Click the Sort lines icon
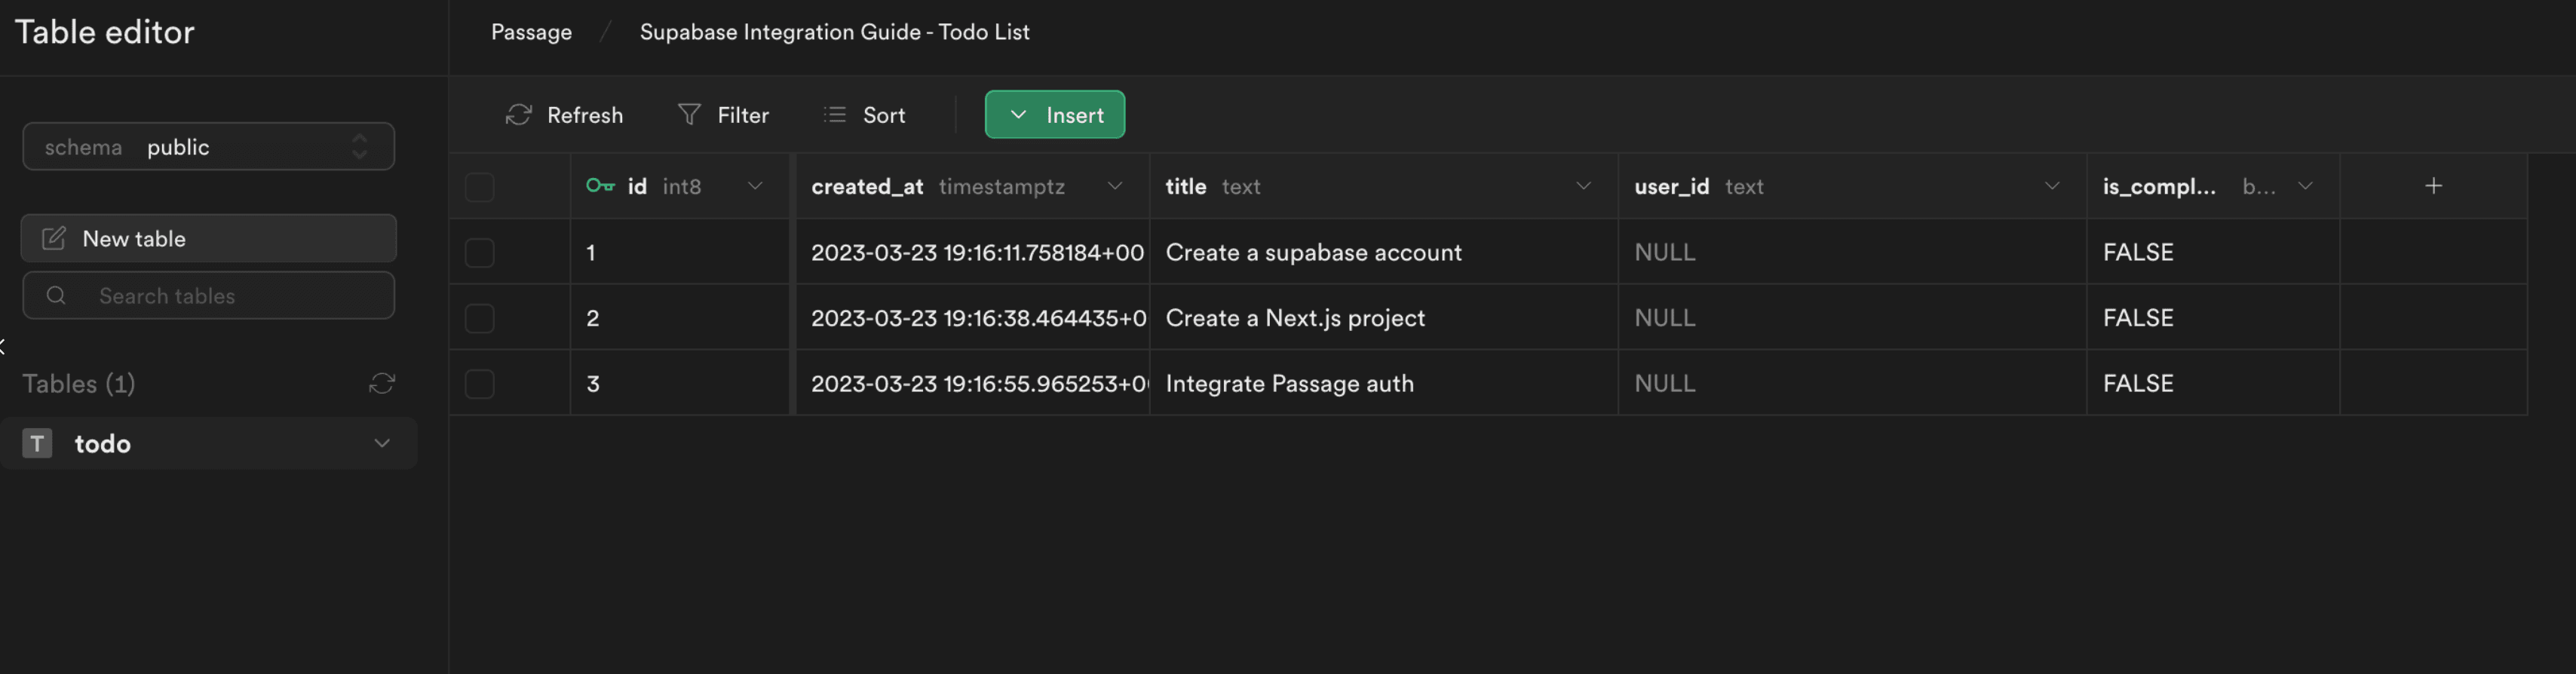This screenshot has height=674, width=2576. click(x=835, y=115)
